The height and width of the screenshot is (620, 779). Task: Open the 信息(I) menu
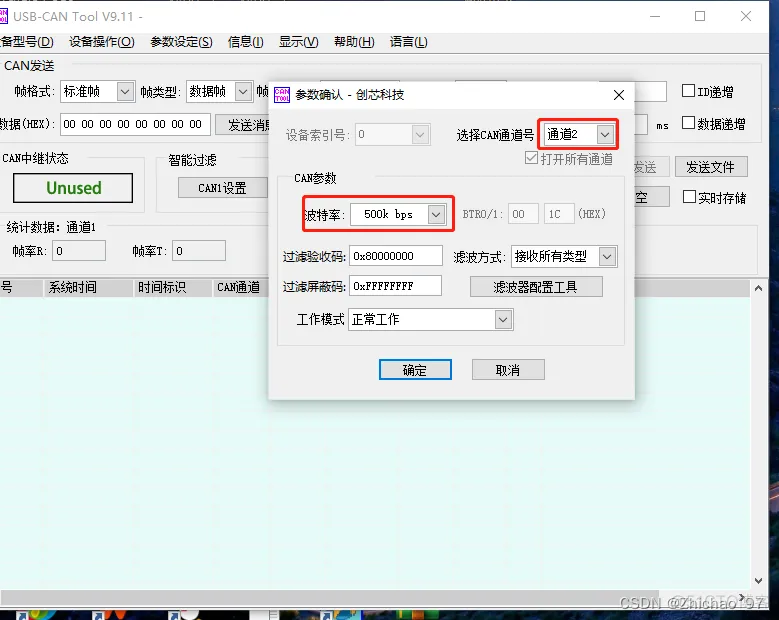245,42
